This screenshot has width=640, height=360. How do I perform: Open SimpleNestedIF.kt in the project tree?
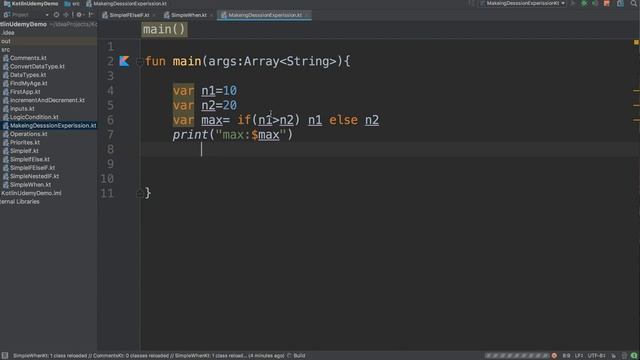34,176
